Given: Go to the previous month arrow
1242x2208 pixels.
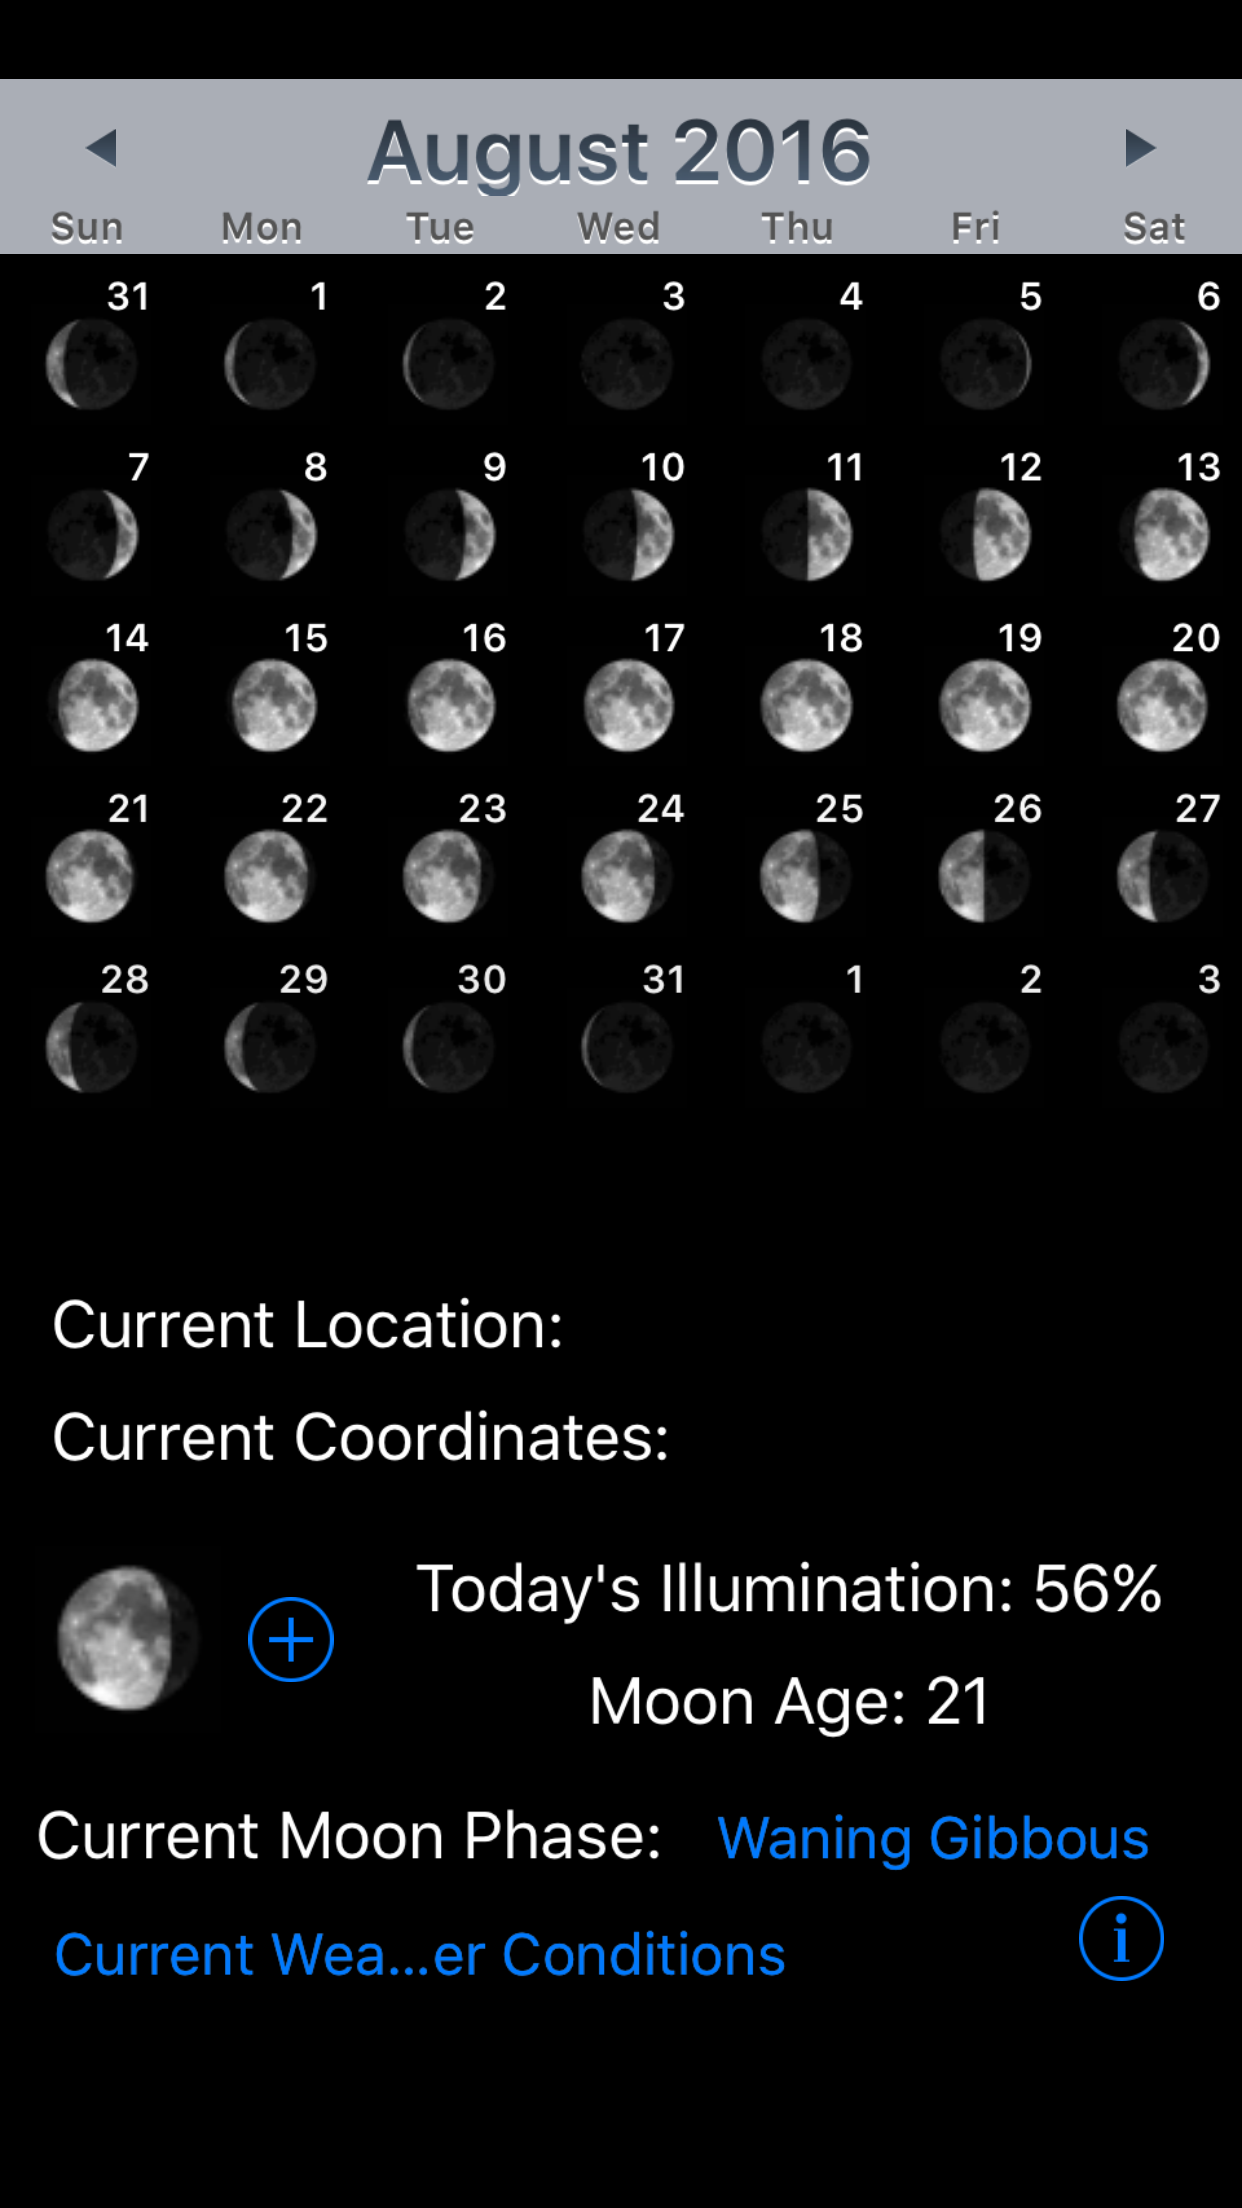Looking at the screenshot, I should 102,148.
